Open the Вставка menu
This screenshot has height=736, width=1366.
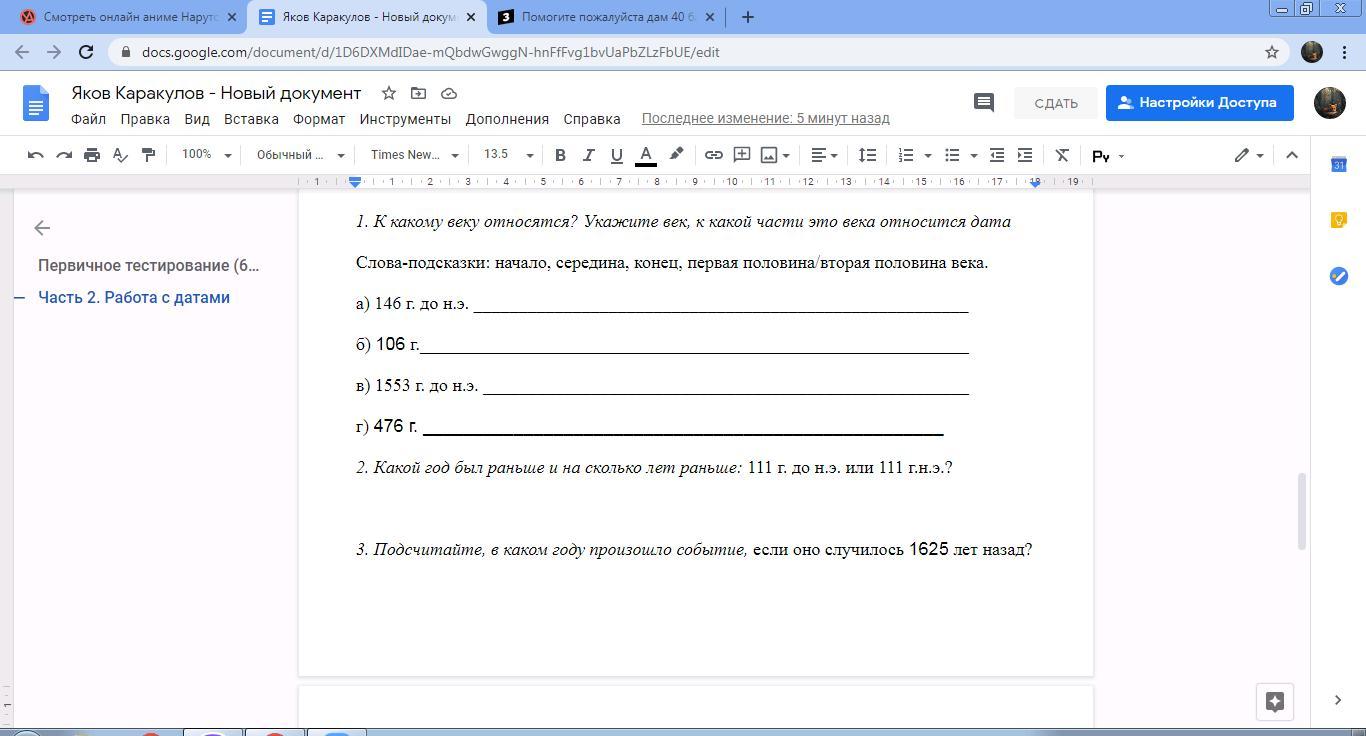pyautogui.click(x=251, y=119)
